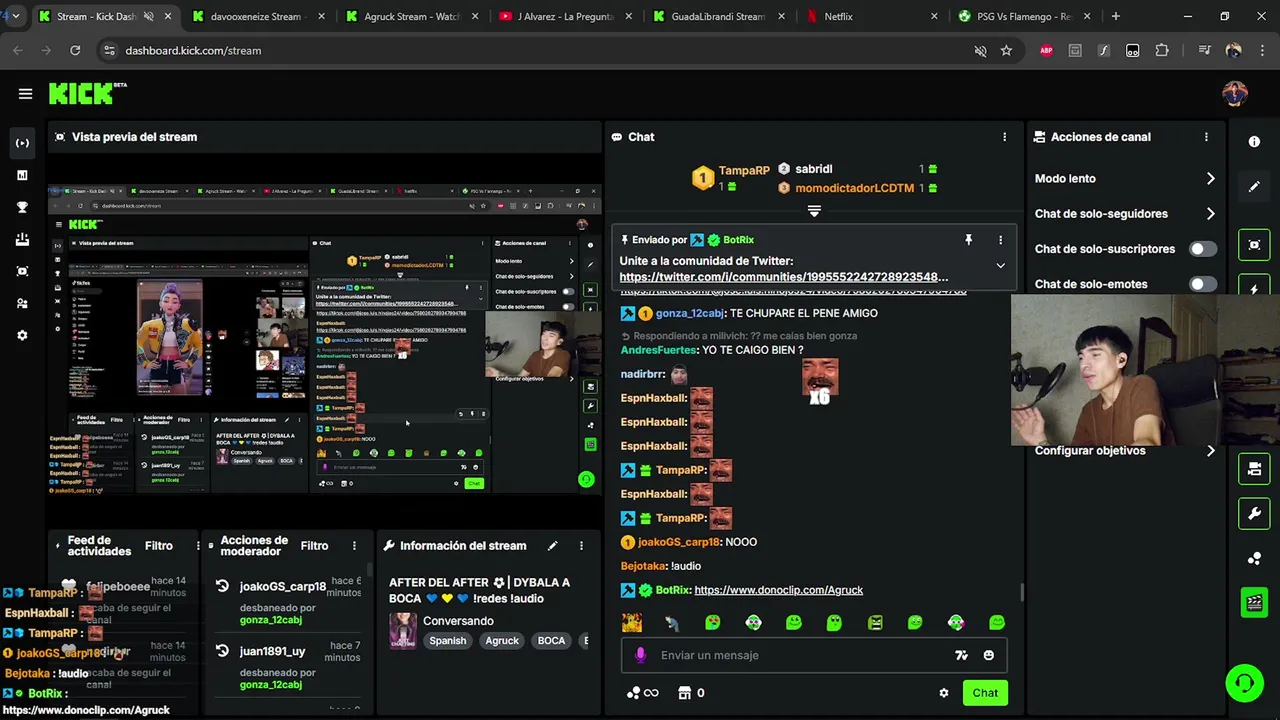Bookmark this page with the star icon
Viewport: 1280px width, 720px height.
pos(1006,50)
